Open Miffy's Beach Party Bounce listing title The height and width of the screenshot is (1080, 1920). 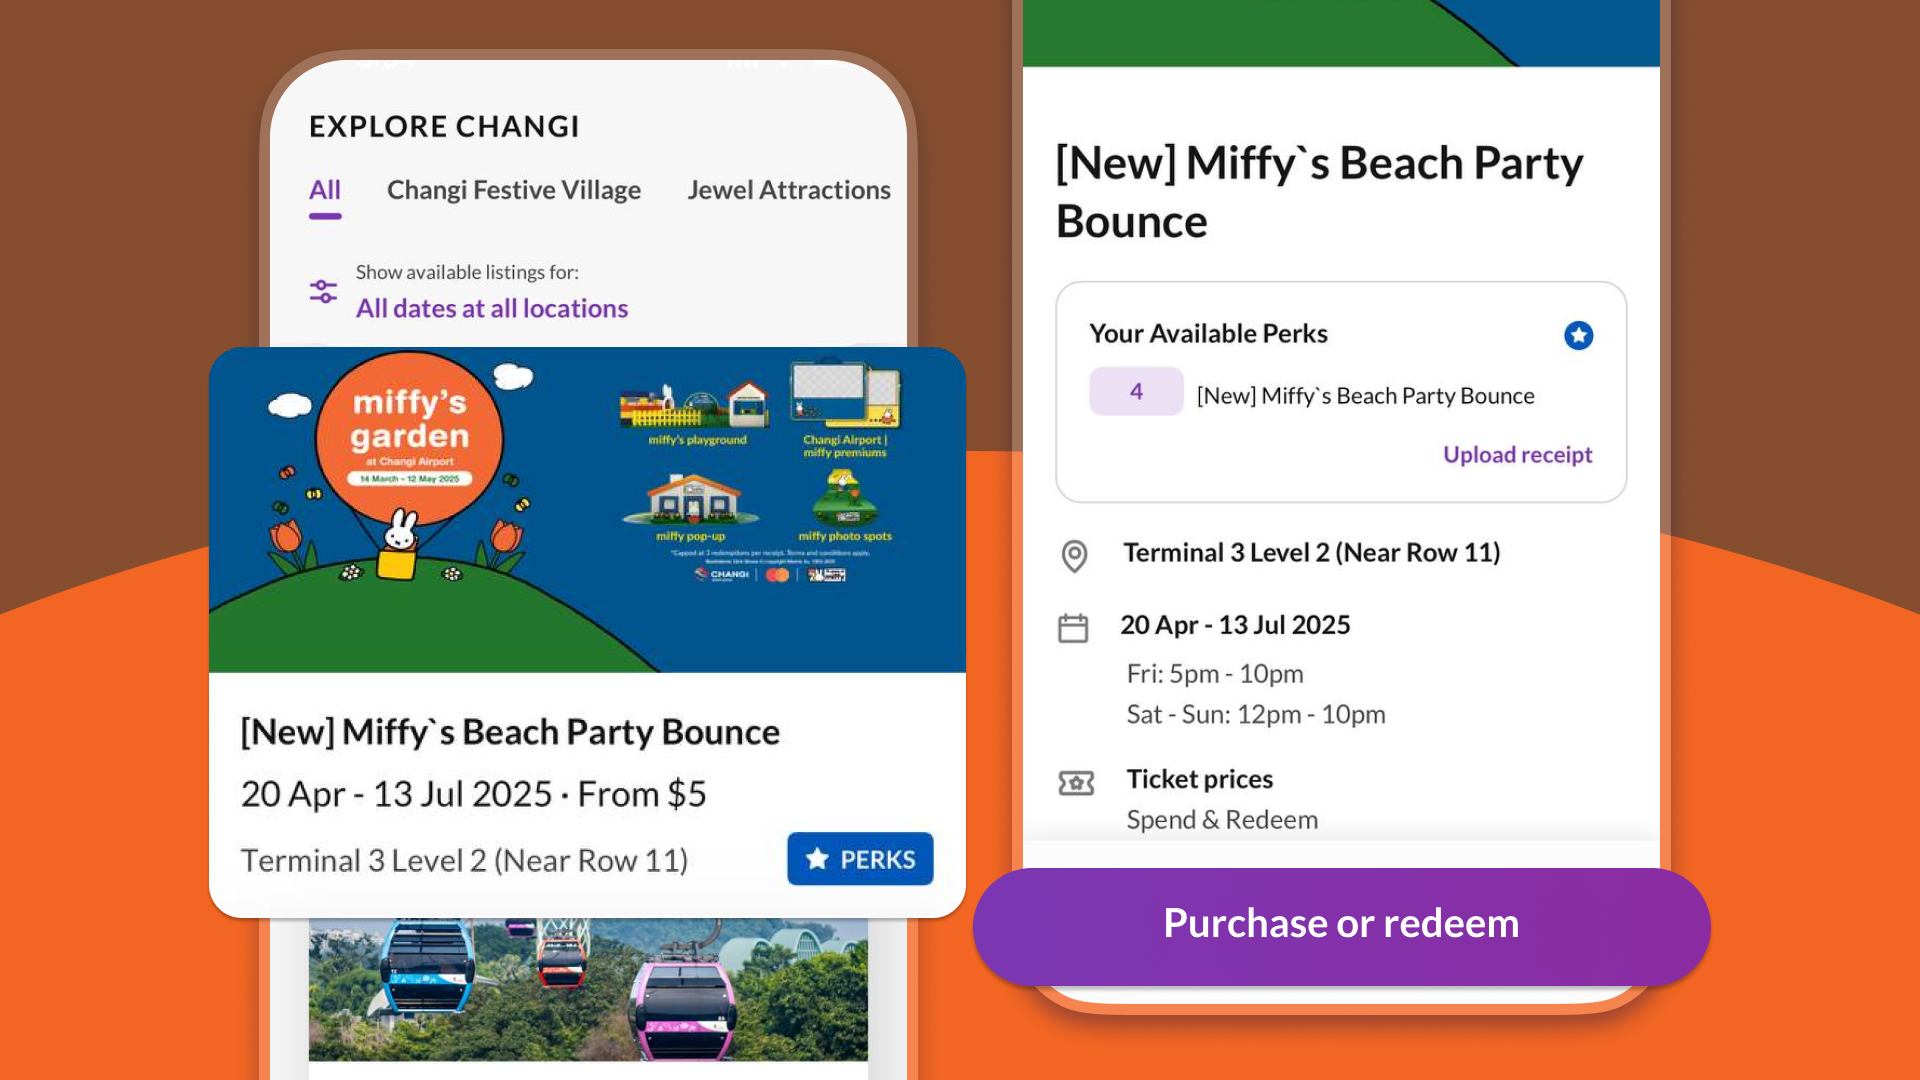pyautogui.click(x=510, y=732)
